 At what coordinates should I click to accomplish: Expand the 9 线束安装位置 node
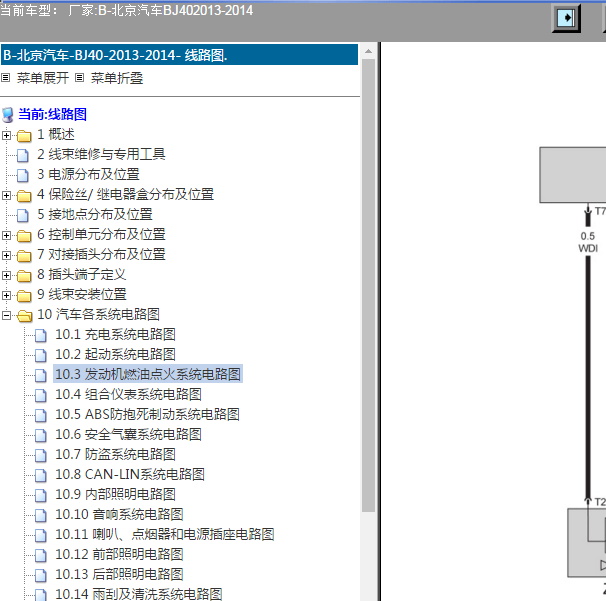coord(6,296)
